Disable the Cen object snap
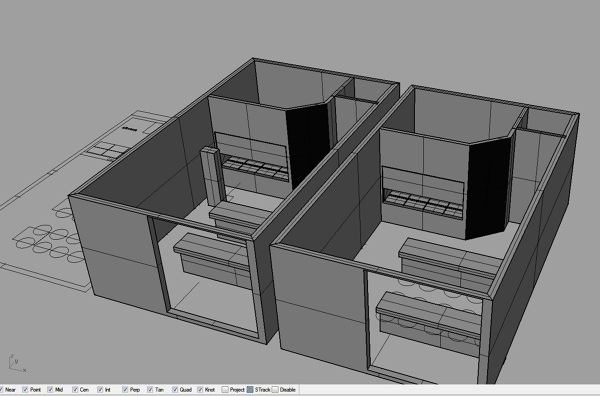 (x=75, y=389)
